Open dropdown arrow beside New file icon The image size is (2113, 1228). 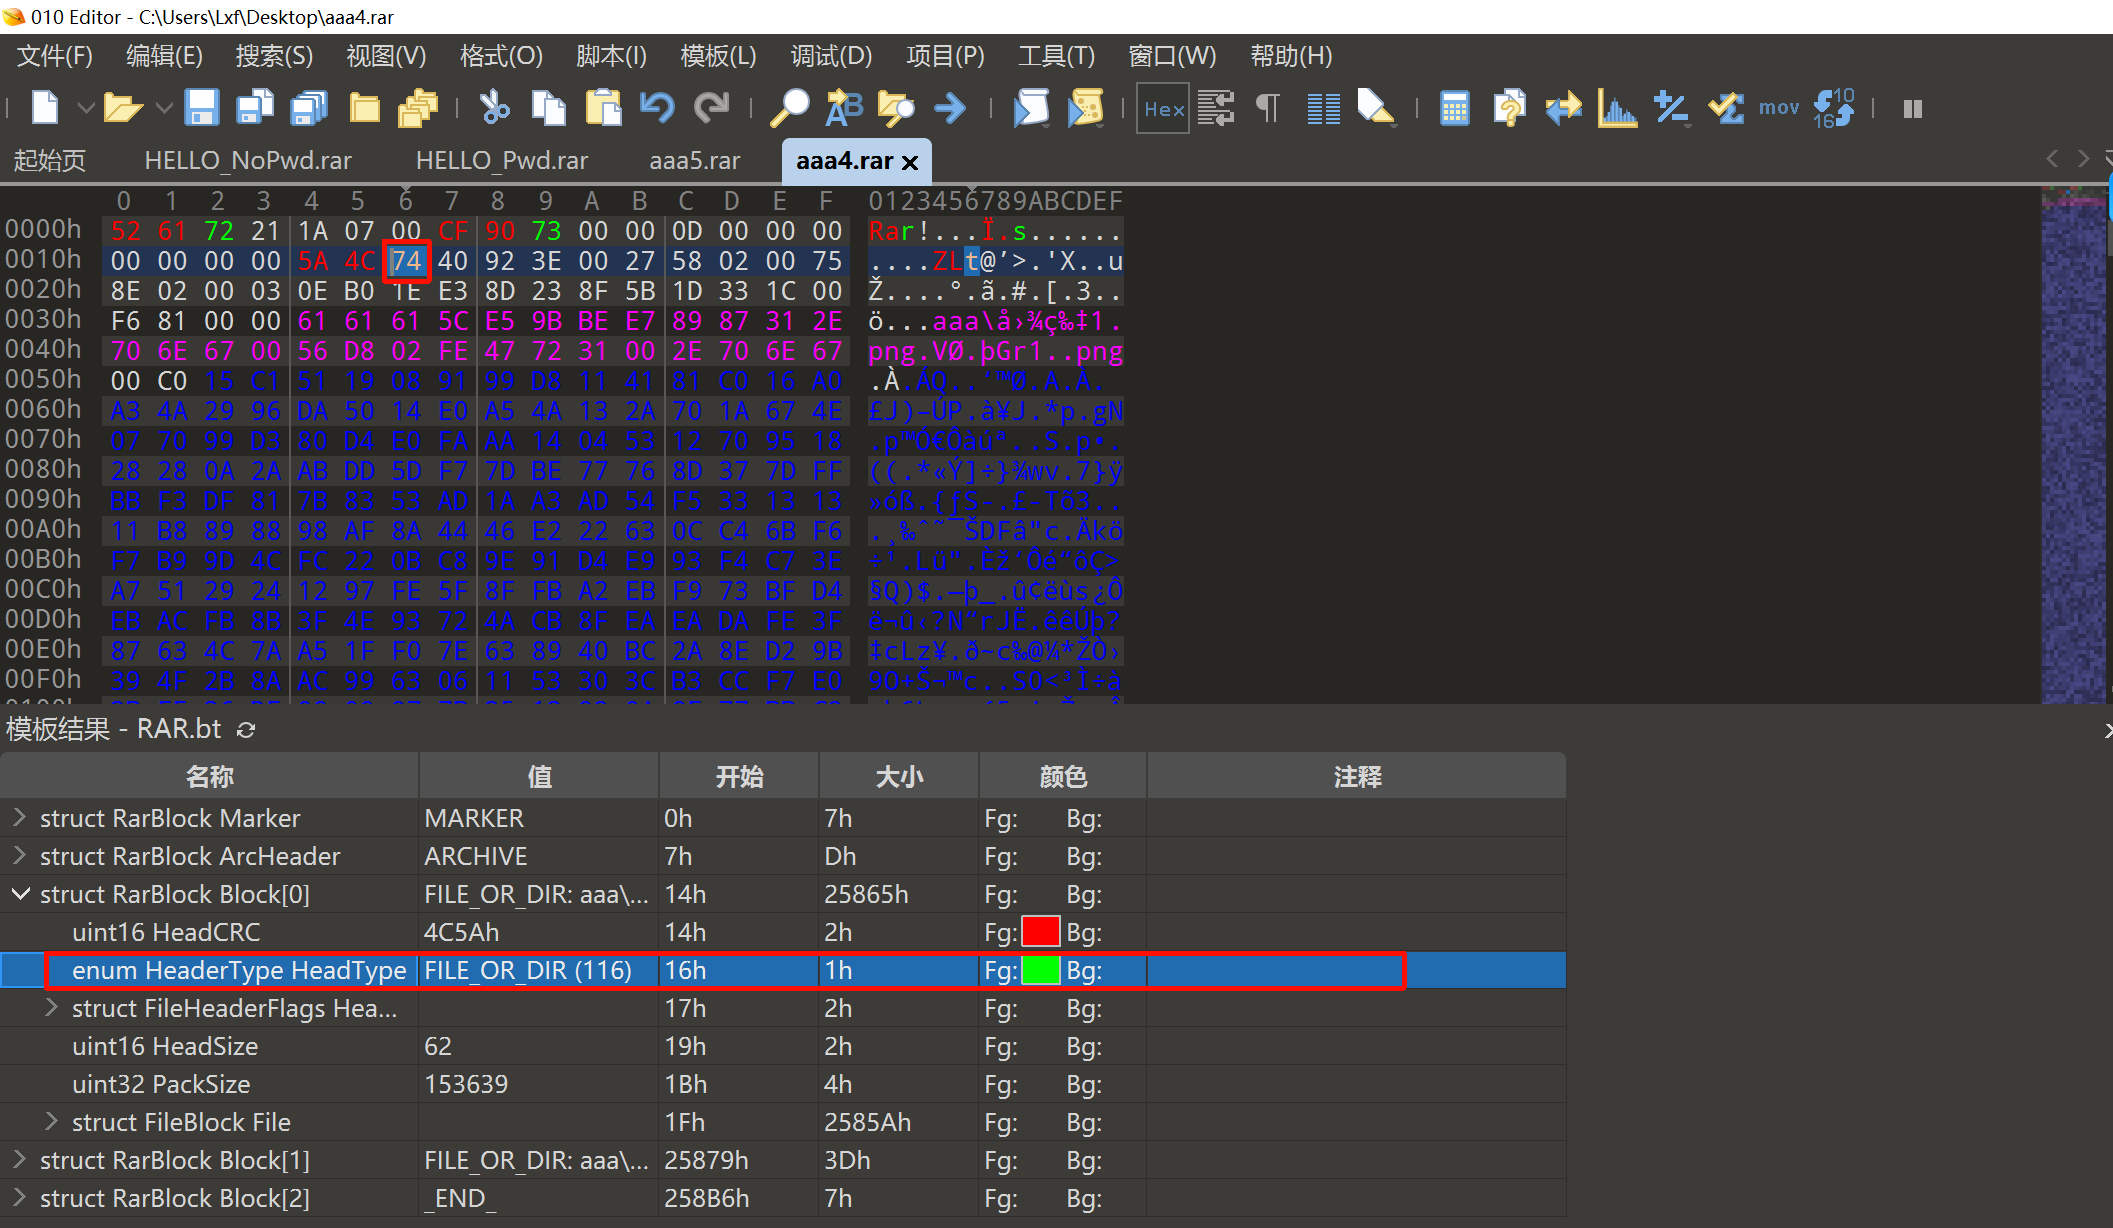point(86,108)
